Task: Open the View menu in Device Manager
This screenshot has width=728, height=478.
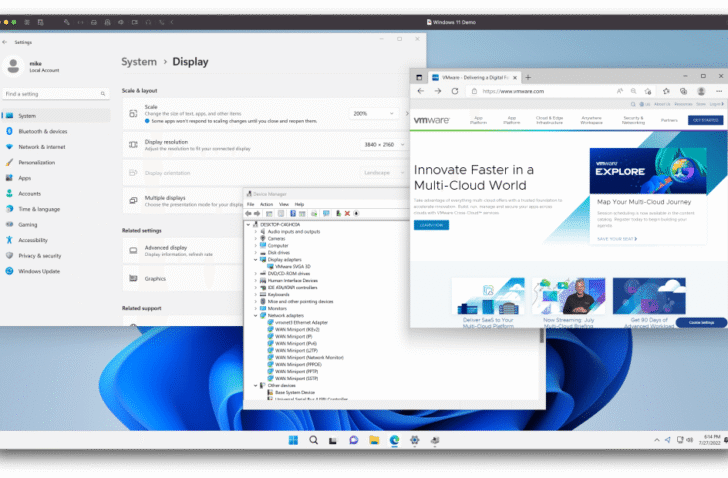Action: (284, 204)
